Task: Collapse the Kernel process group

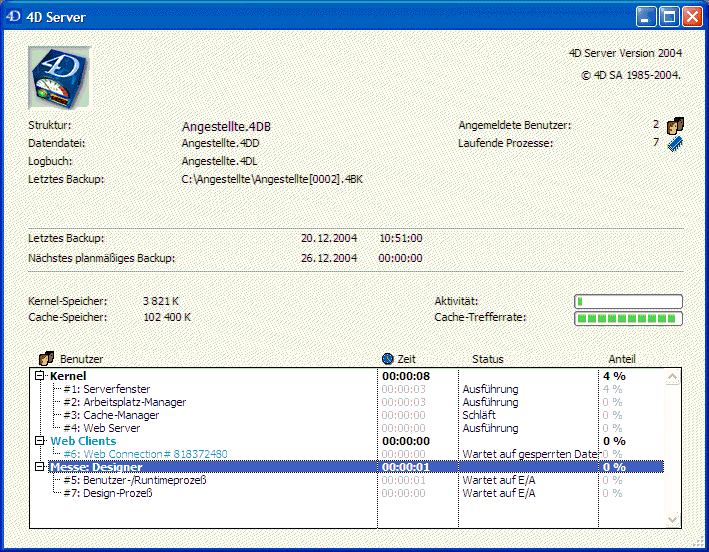Action: (x=40, y=376)
